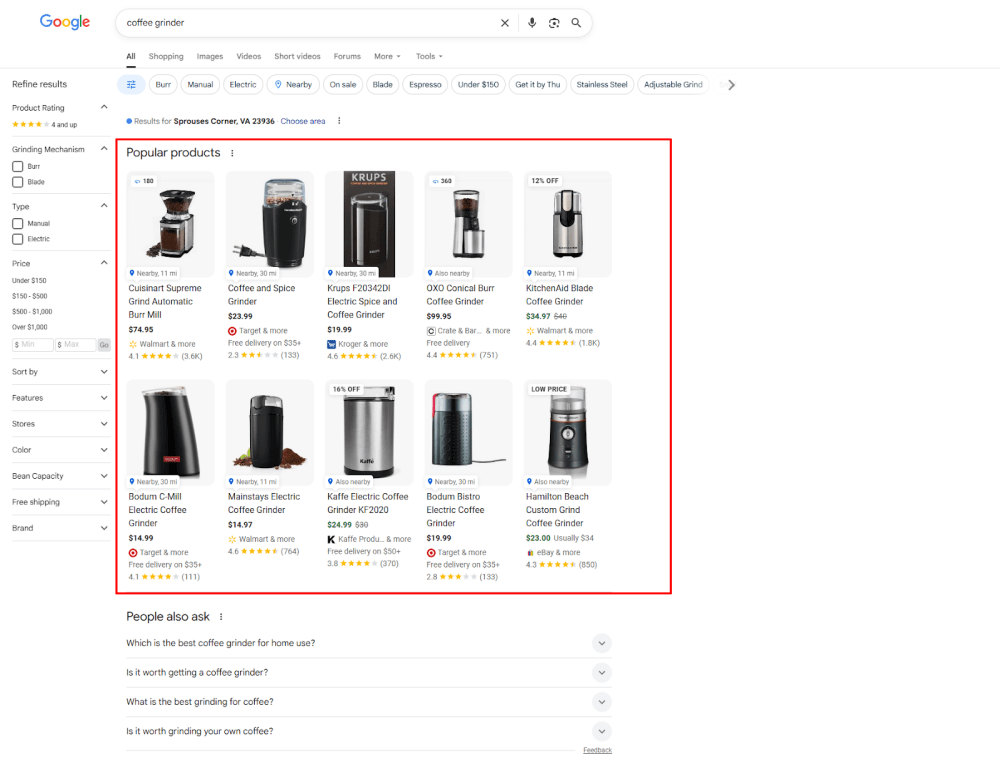The height and width of the screenshot is (773, 1000).
Task: Check the Blade grinding mechanism filter
Action: click(17, 183)
